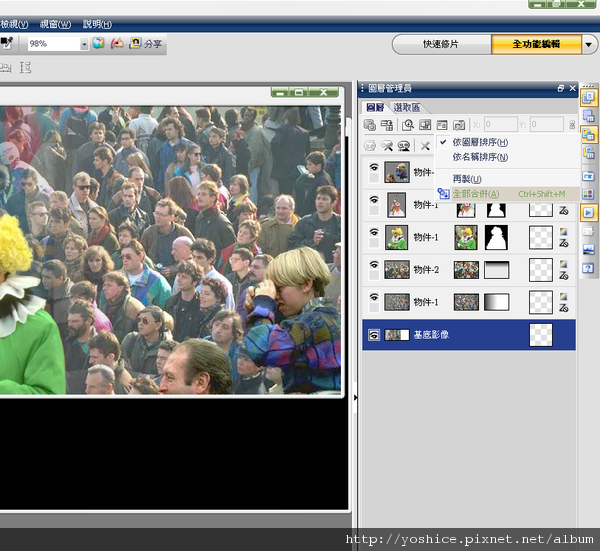Viewport: 600px width, 551px height.
Task: Click the X position input field
Action: pos(501,124)
